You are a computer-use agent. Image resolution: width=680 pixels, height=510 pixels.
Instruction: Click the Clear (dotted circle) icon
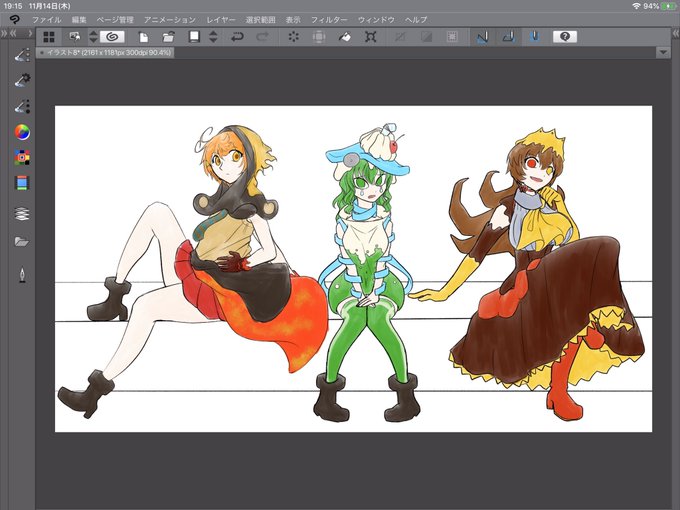[x=294, y=37]
